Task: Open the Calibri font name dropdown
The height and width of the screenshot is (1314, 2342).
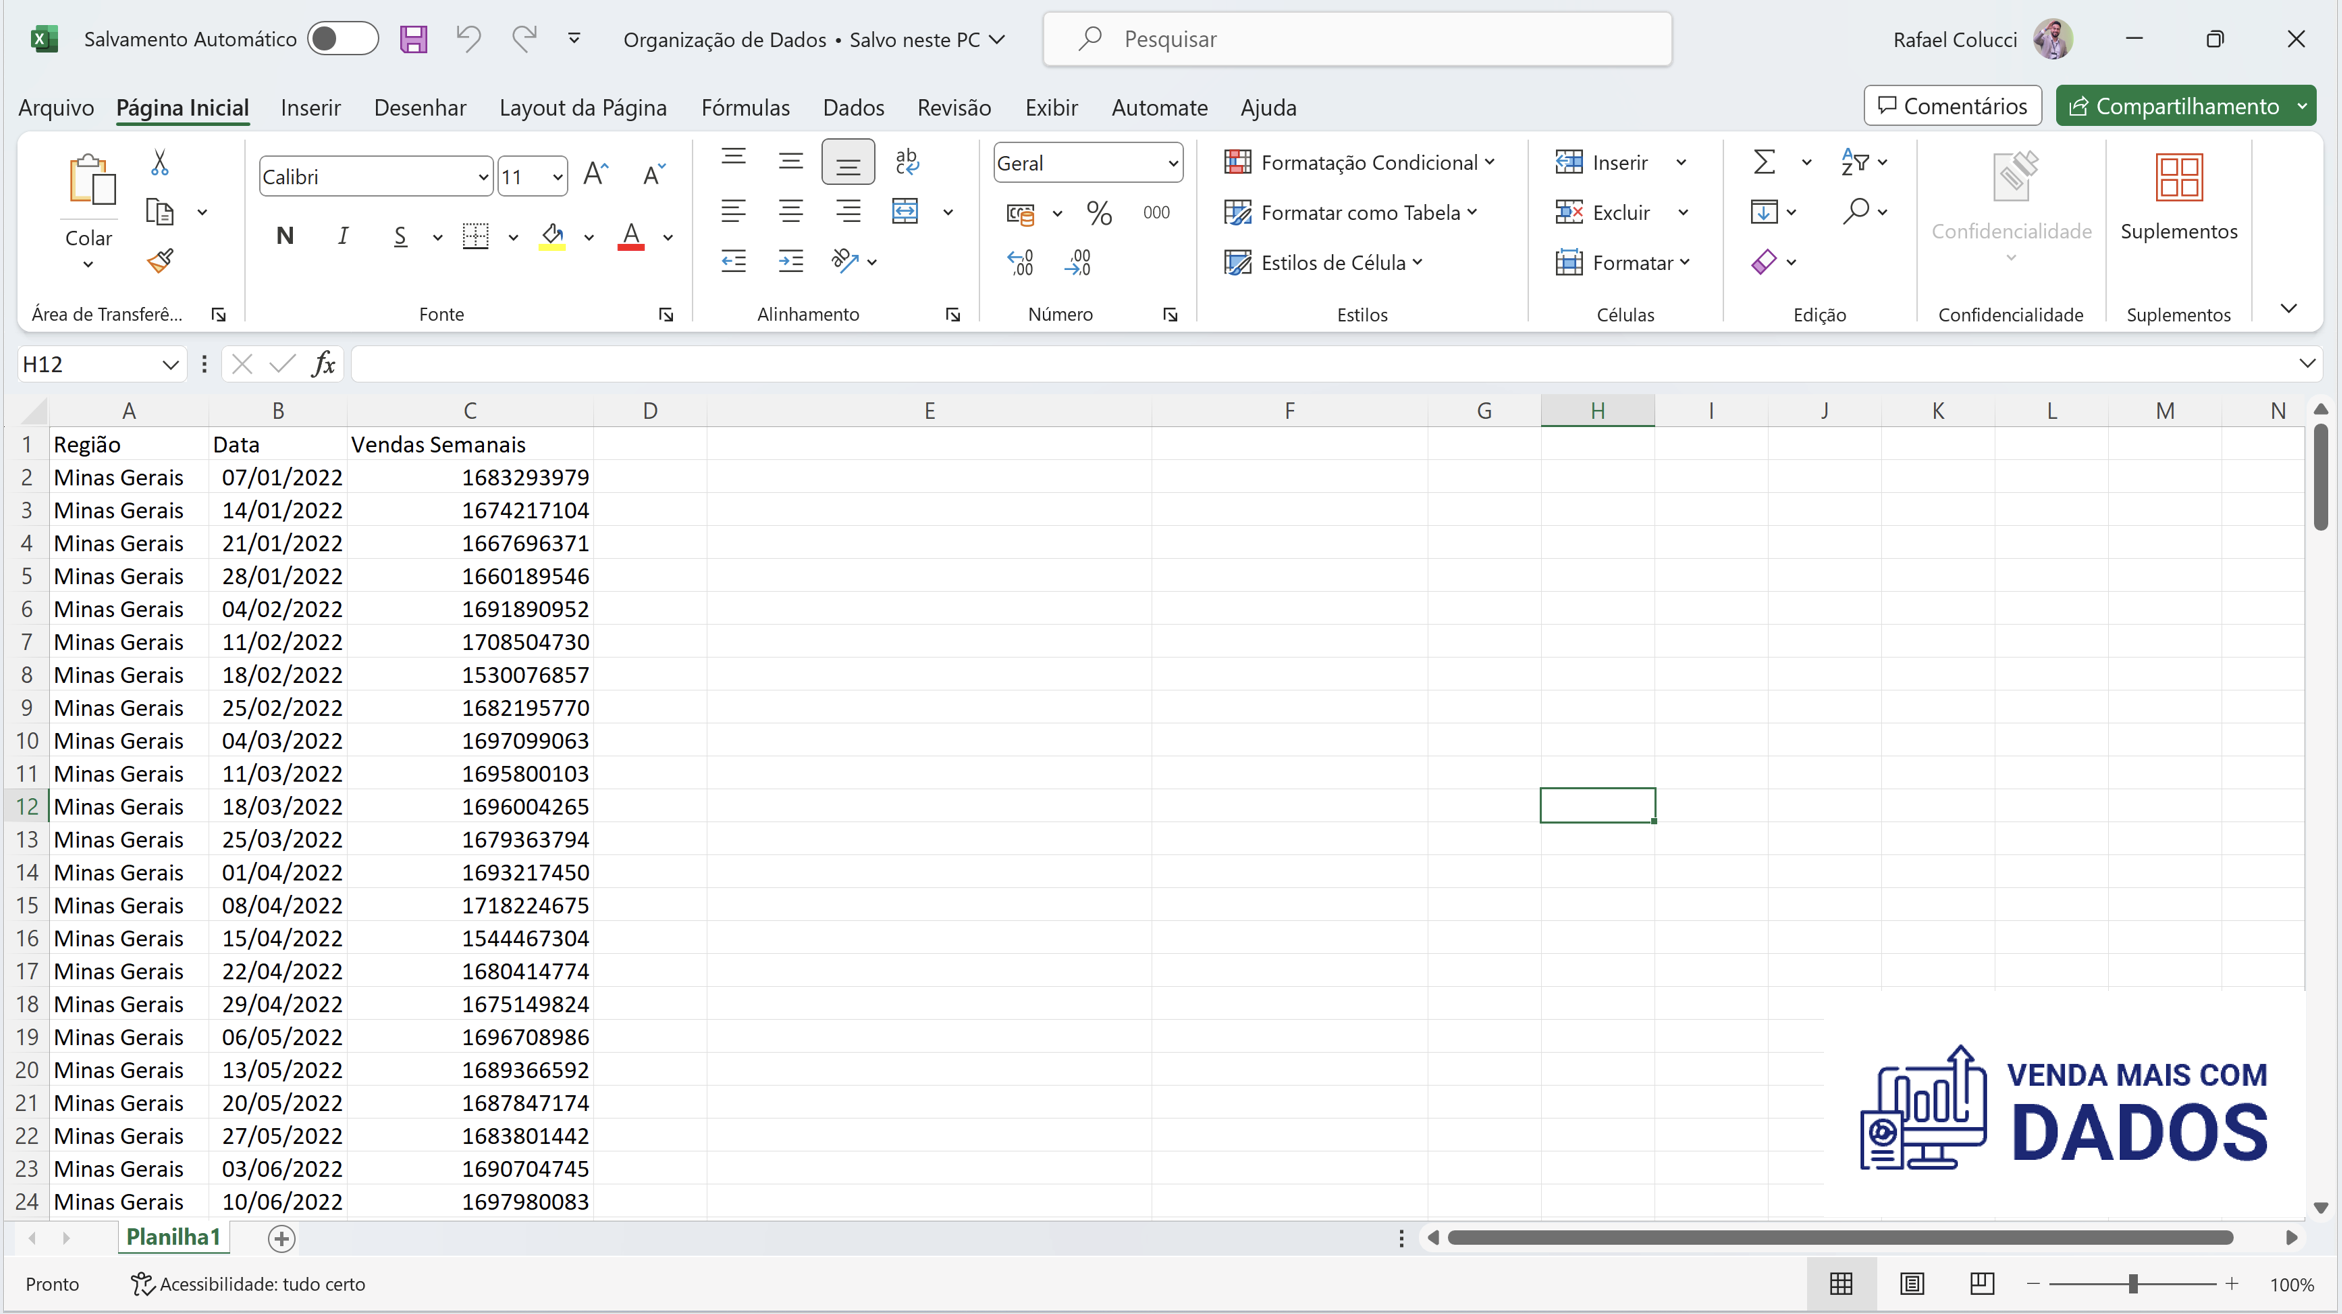Action: point(482,177)
